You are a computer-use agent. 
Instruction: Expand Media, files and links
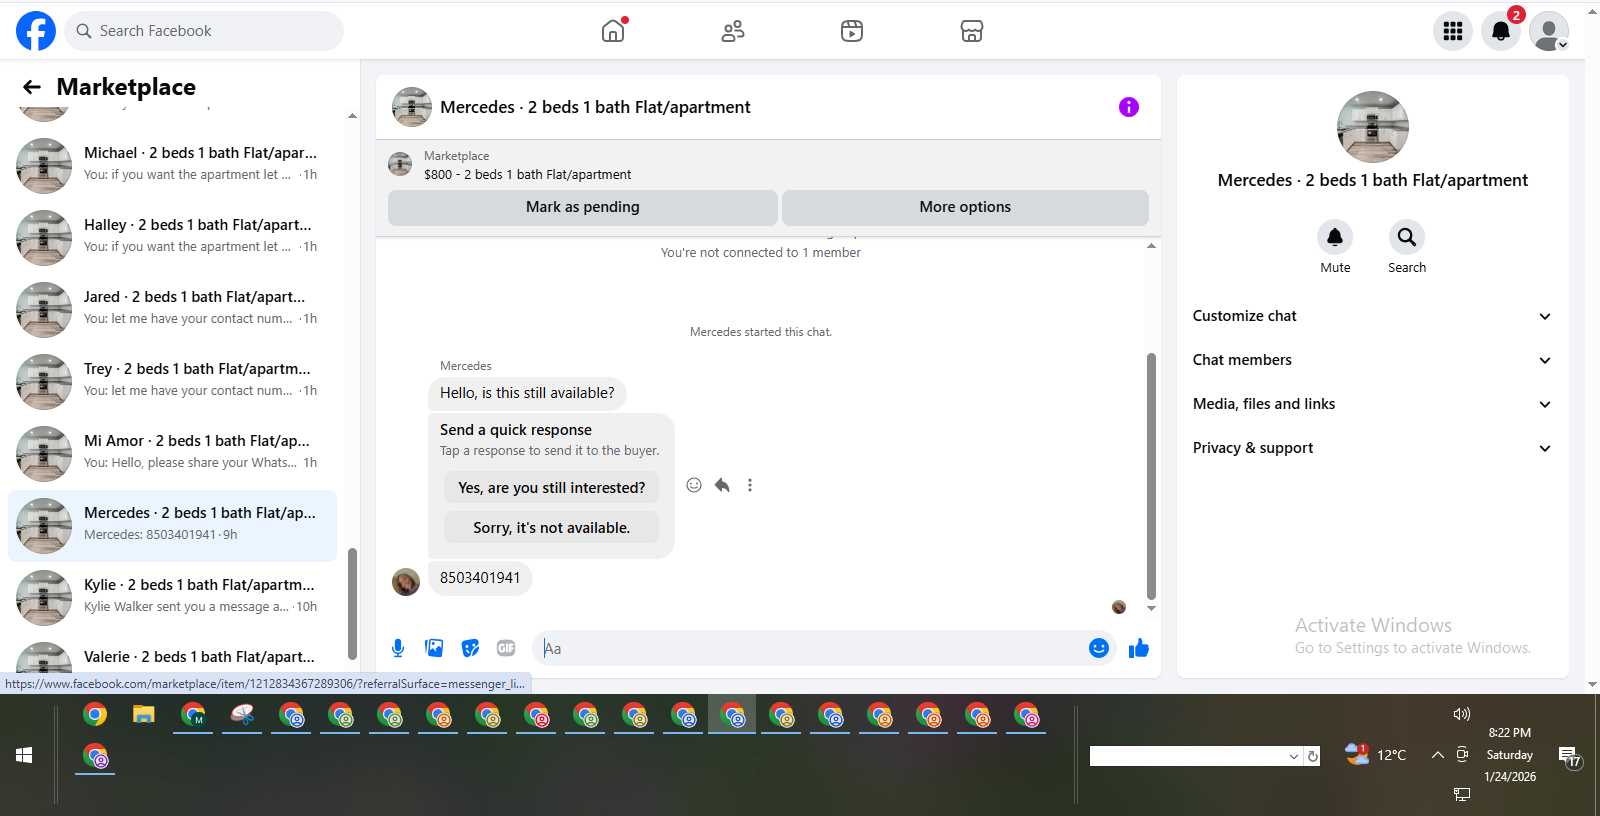pos(1372,404)
